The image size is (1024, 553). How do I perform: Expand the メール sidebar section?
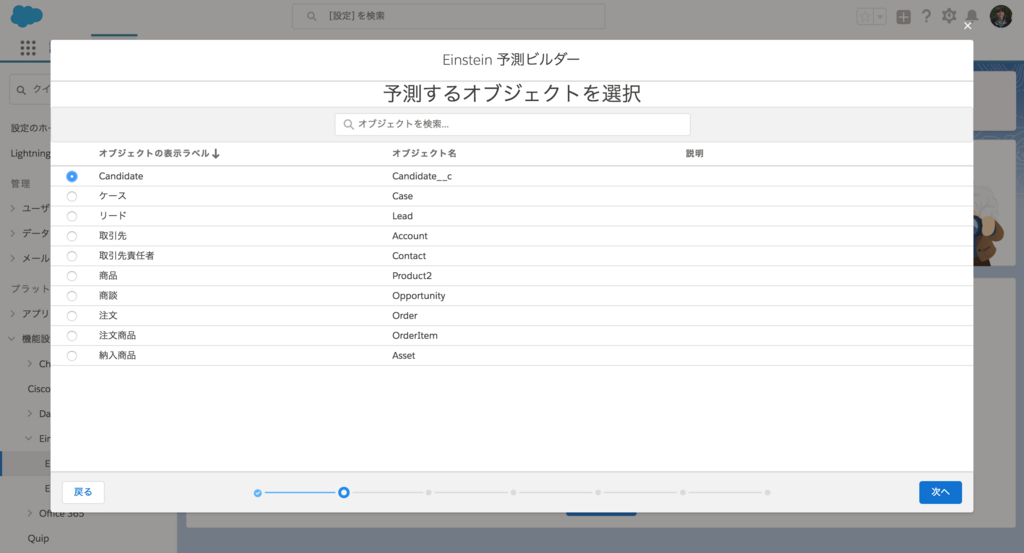12,259
